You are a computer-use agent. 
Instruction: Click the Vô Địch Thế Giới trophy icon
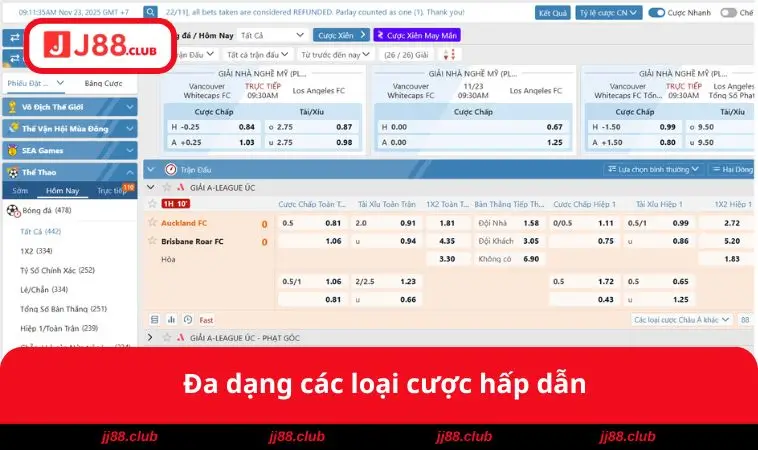[x=13, y=107]
